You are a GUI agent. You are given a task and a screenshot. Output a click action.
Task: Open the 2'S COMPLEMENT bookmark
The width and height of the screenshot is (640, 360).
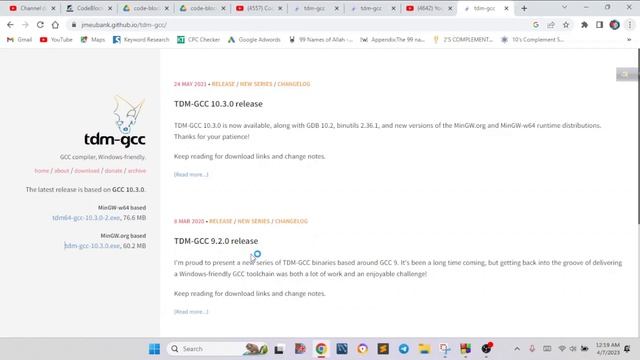click(463, 40)
